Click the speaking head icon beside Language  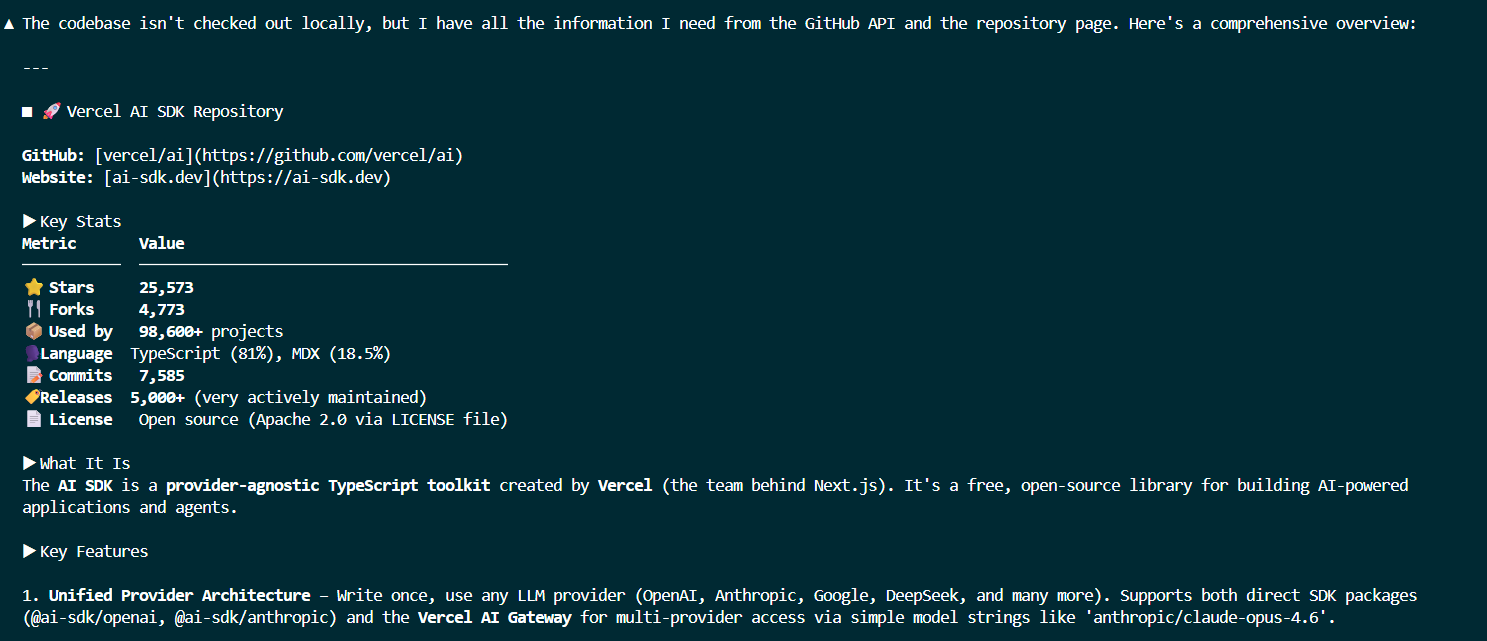pyautogui.click(x=31, y=354)
